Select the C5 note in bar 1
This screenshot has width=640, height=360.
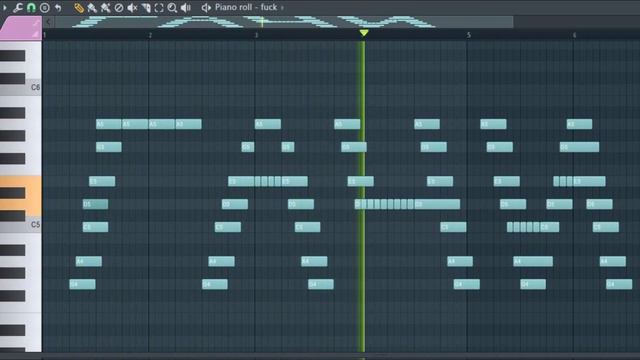(x=96, y=227)
